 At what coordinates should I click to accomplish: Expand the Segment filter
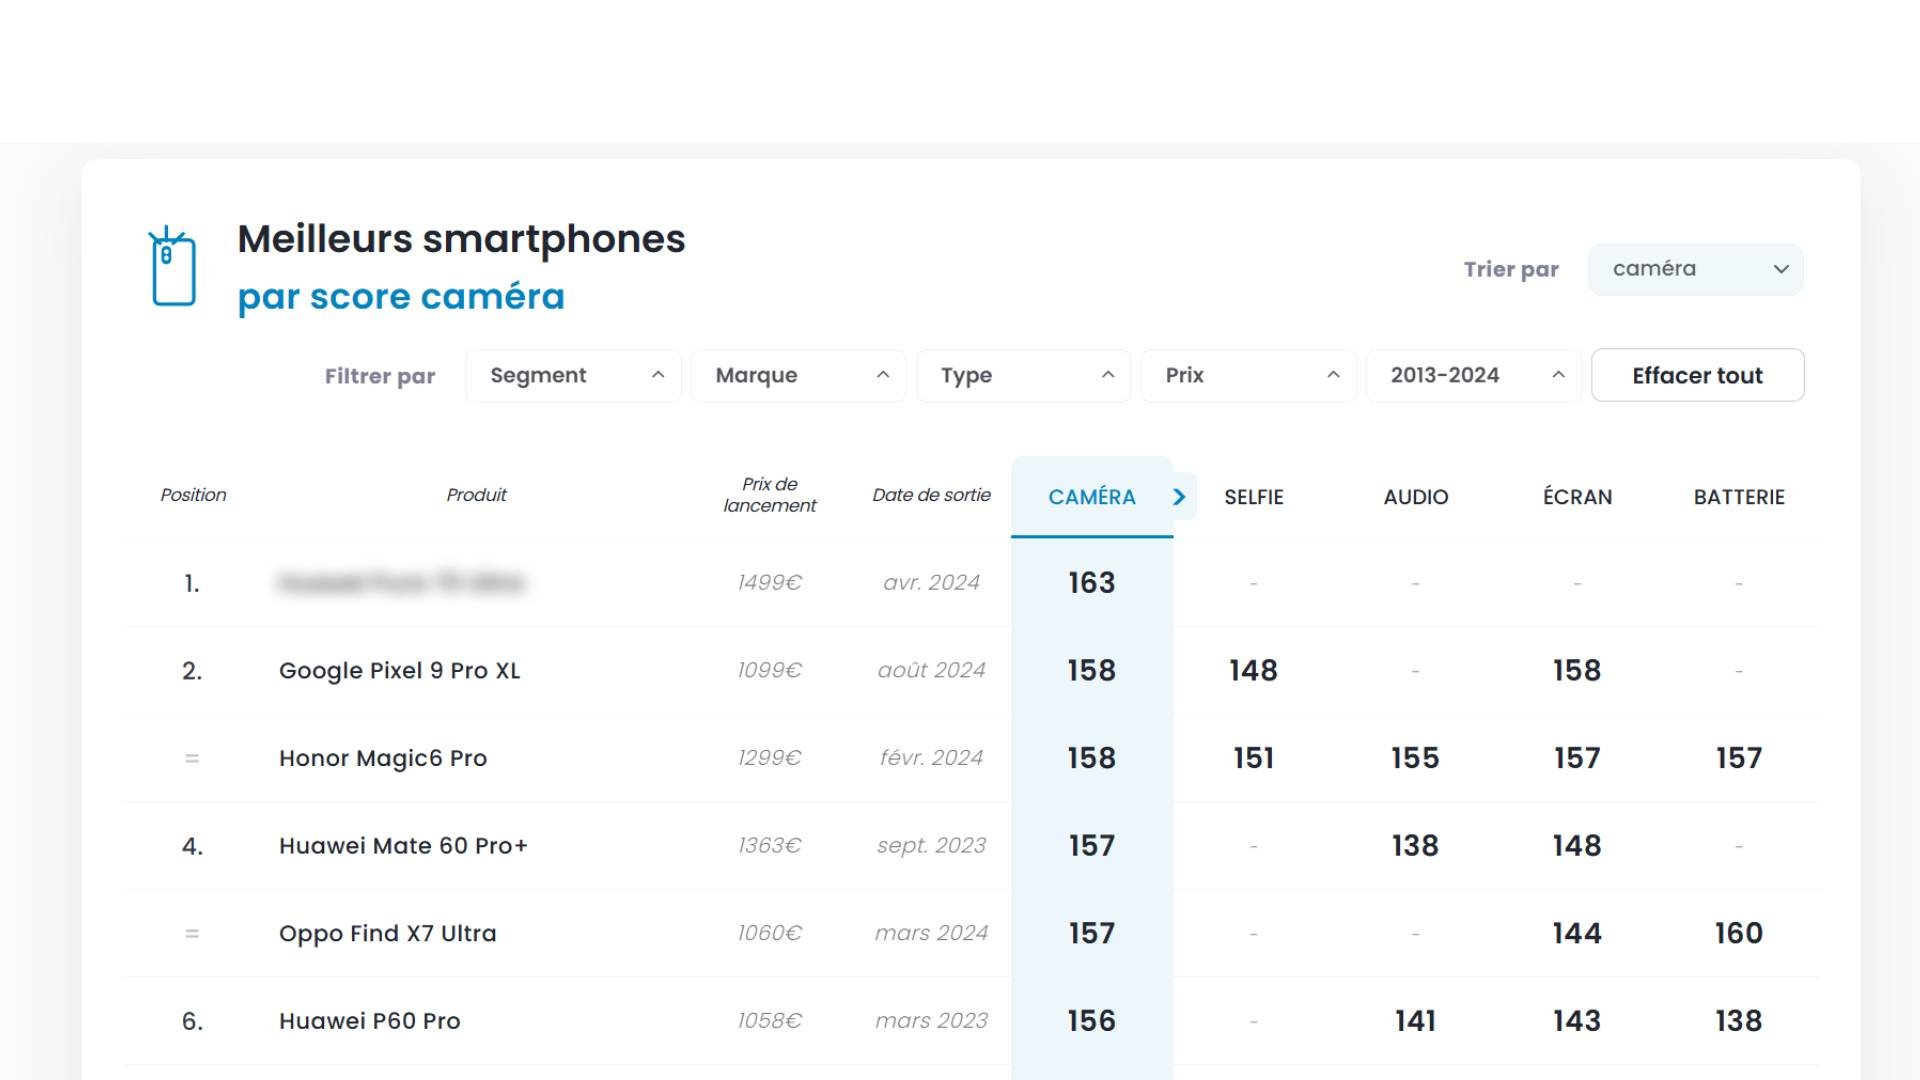click(573, 376)
